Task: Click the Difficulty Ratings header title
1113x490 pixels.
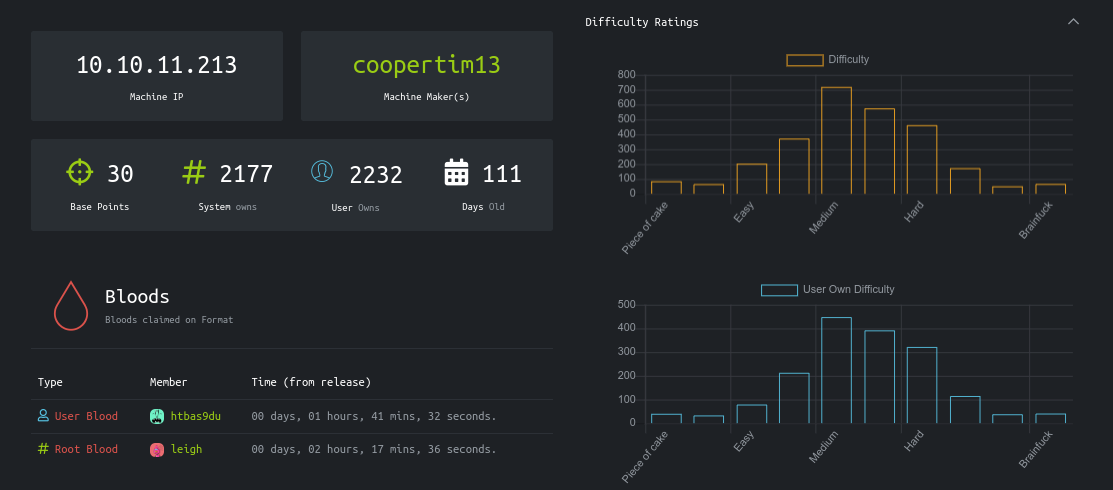Action: click(642, 22)
